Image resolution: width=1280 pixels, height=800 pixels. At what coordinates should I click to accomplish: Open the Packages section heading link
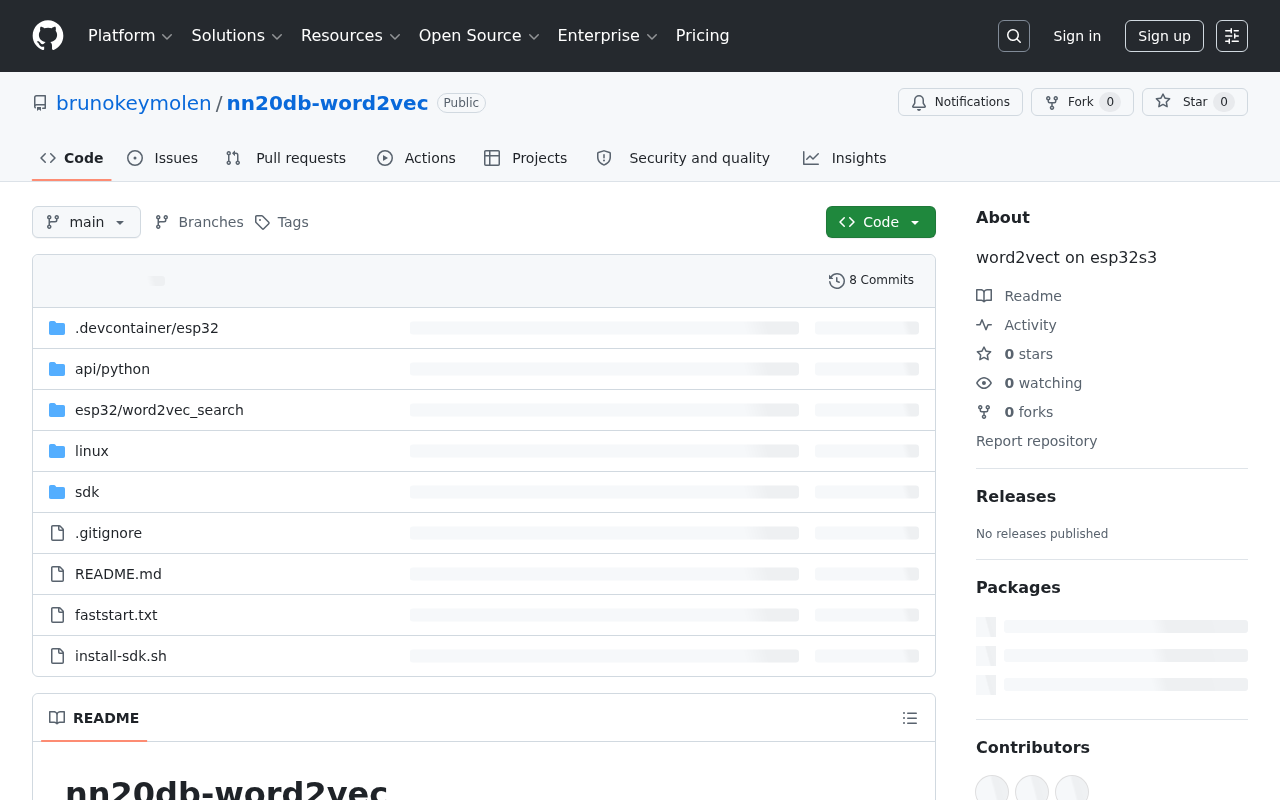(1018, 587)
